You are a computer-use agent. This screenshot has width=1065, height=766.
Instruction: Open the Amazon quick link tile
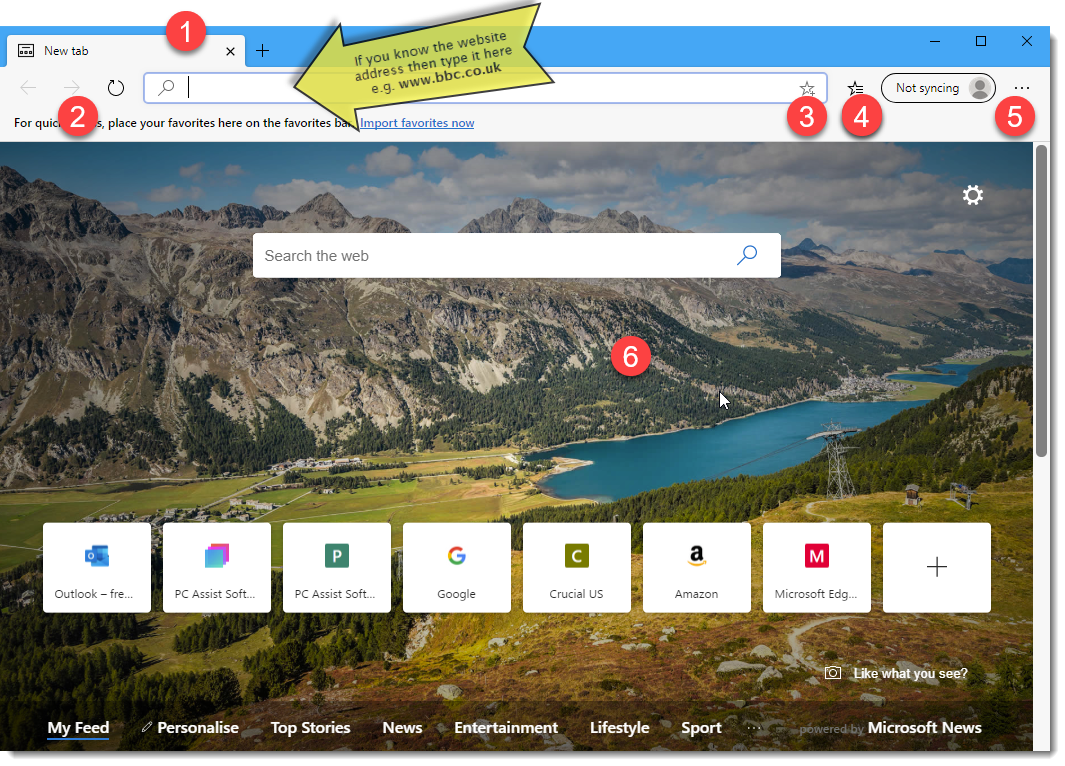coord(697,568)
